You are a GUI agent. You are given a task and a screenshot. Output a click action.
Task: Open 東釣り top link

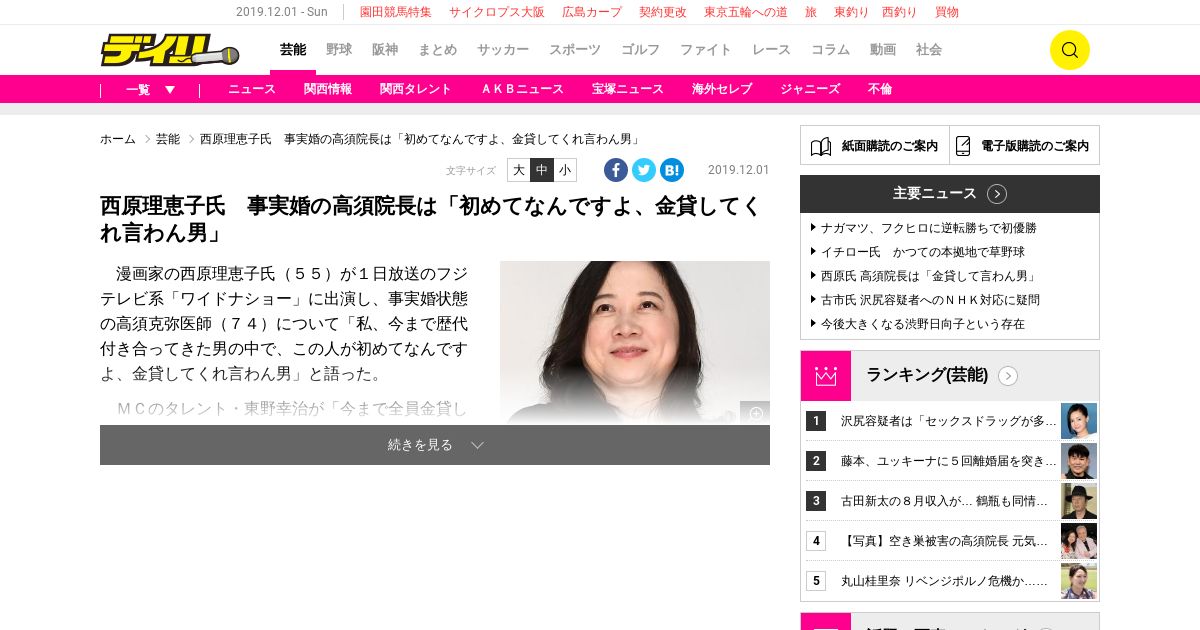tap(851, 12)
